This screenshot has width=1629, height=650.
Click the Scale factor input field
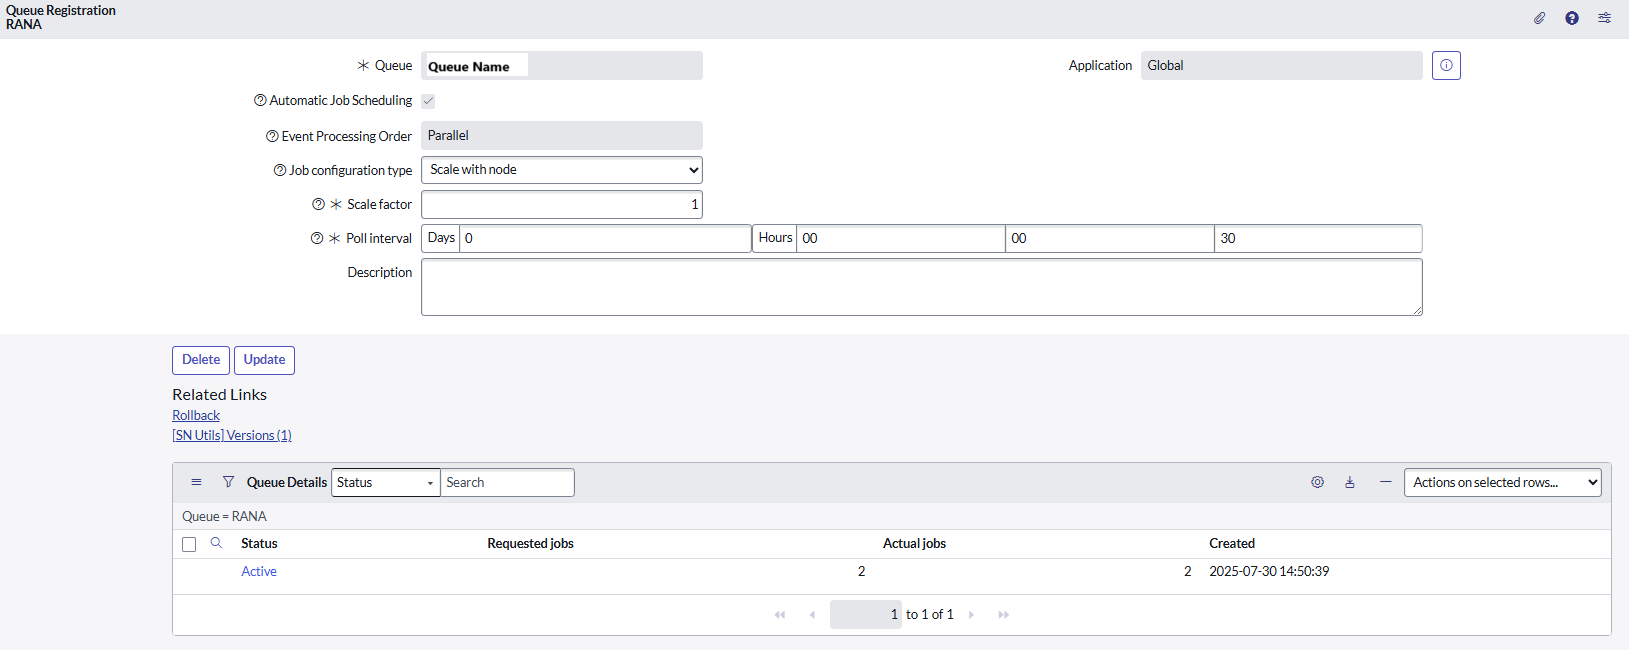561,205
